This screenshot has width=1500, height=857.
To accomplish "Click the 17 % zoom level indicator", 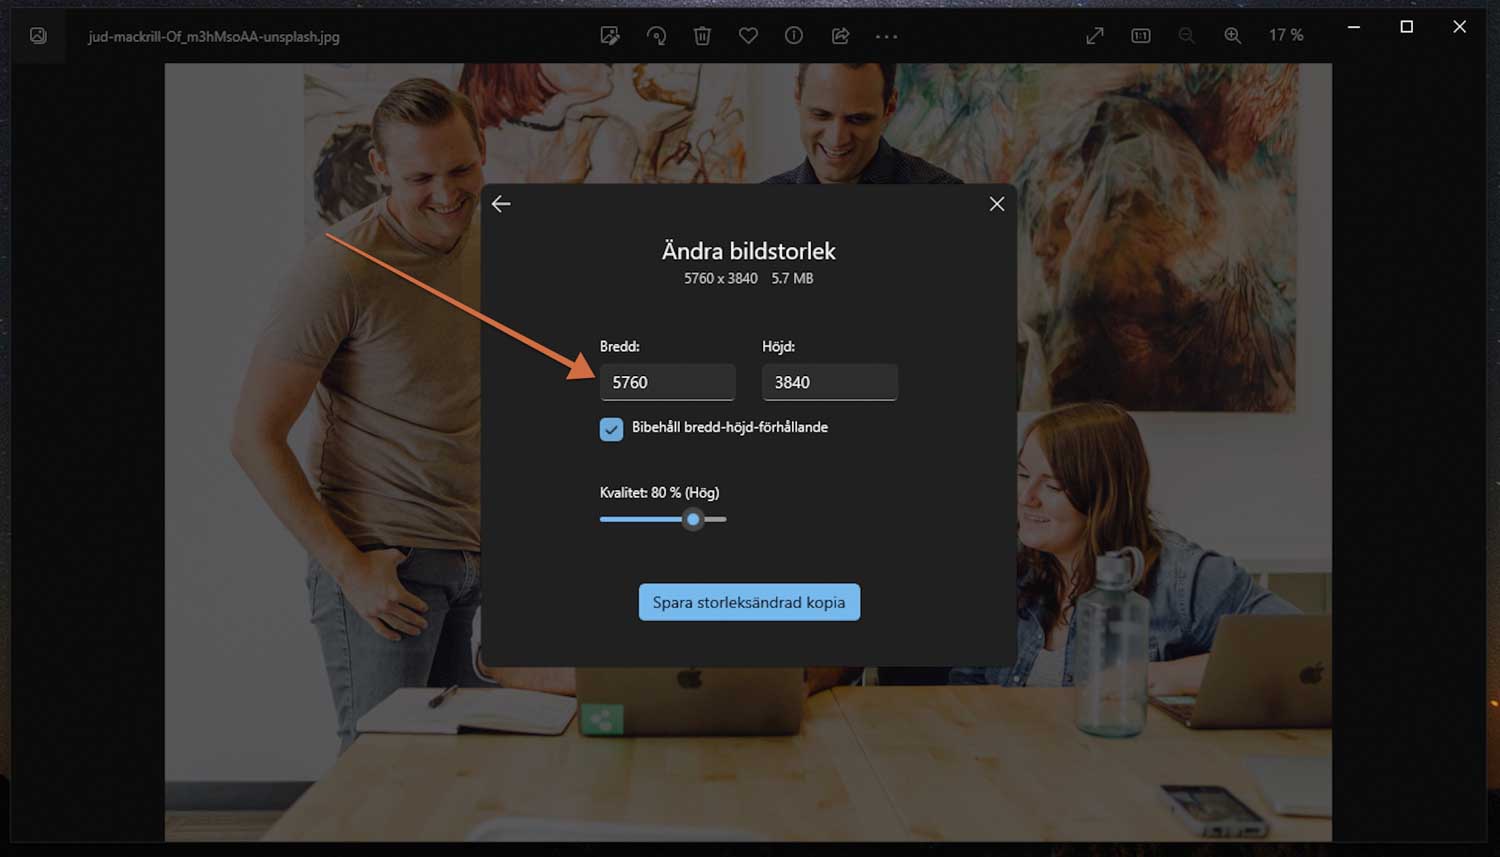I will (1285, 36).
